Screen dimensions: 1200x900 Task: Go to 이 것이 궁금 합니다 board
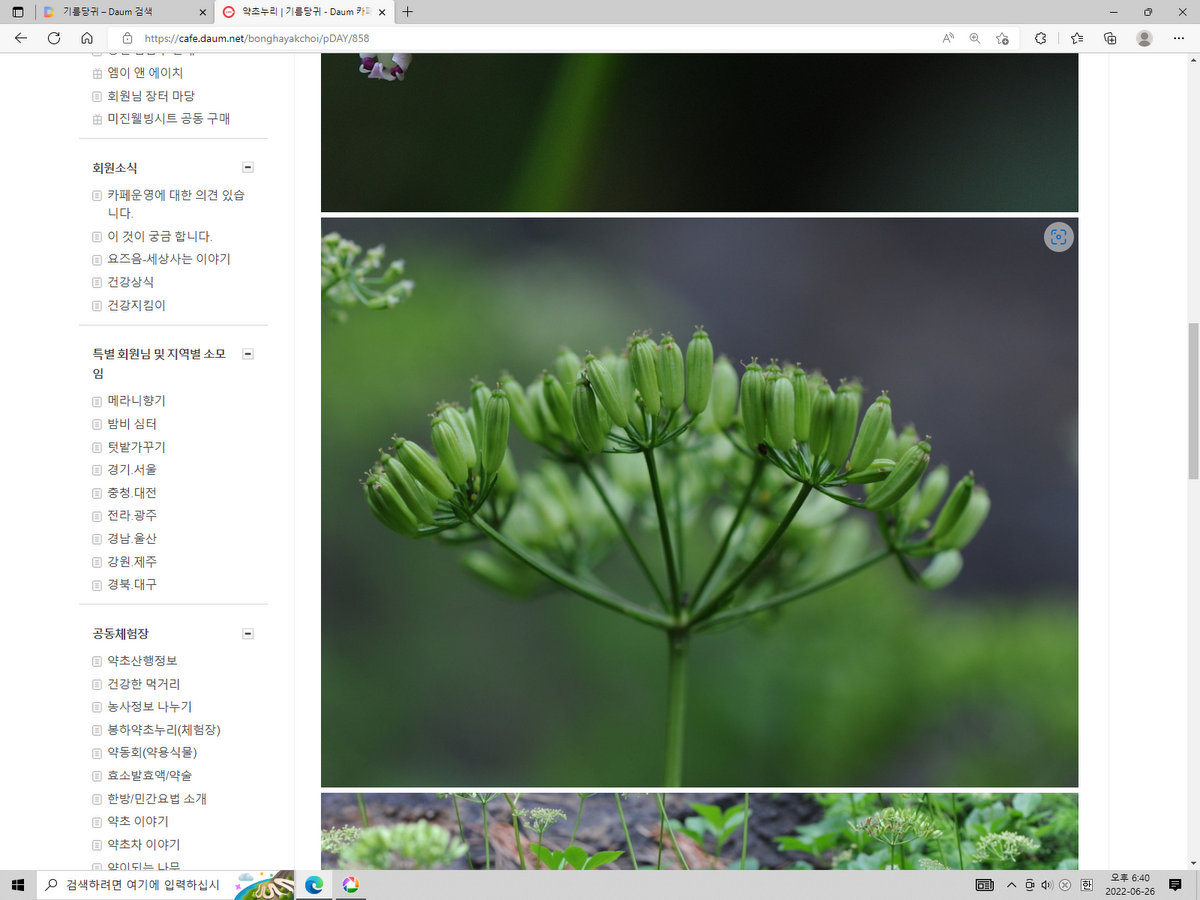(x=160, y=236)
